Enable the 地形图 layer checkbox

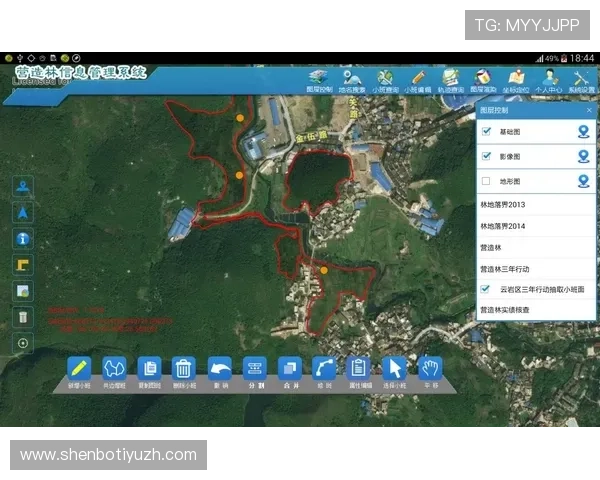point(486,181)
